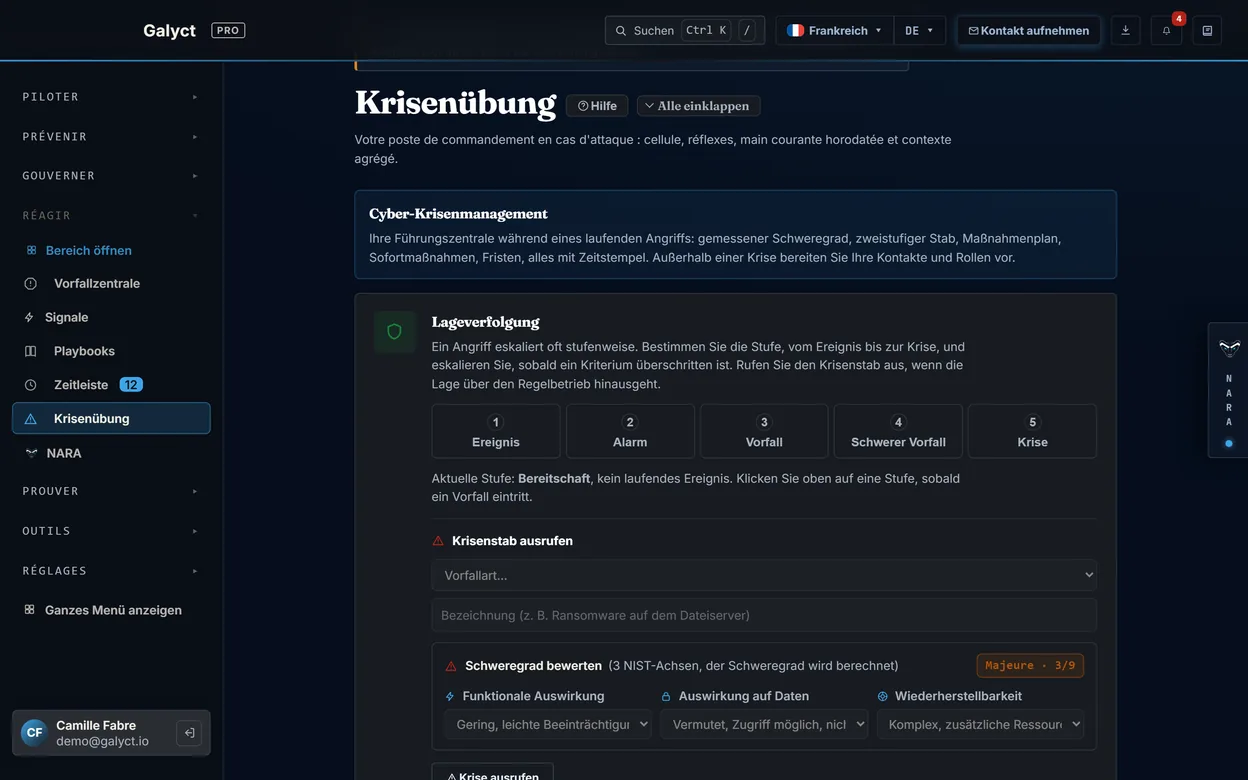Go to Signale in the sidebar
The image size is (1248, 780).
(x=111, y=317)
